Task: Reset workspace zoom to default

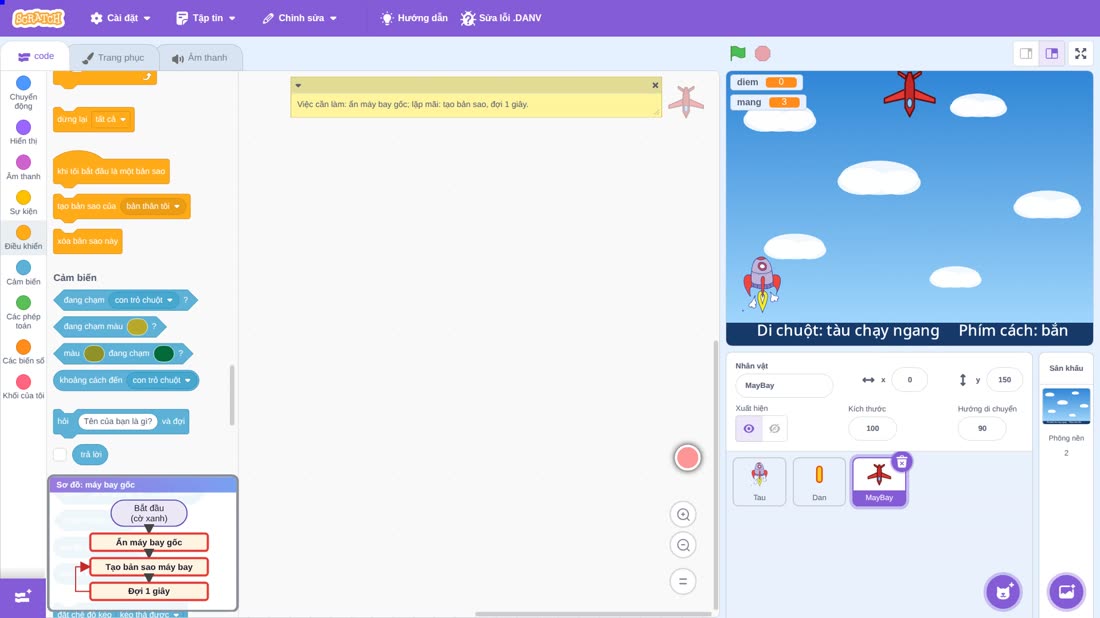Action: pyautogui.click(x=683, y=581)
